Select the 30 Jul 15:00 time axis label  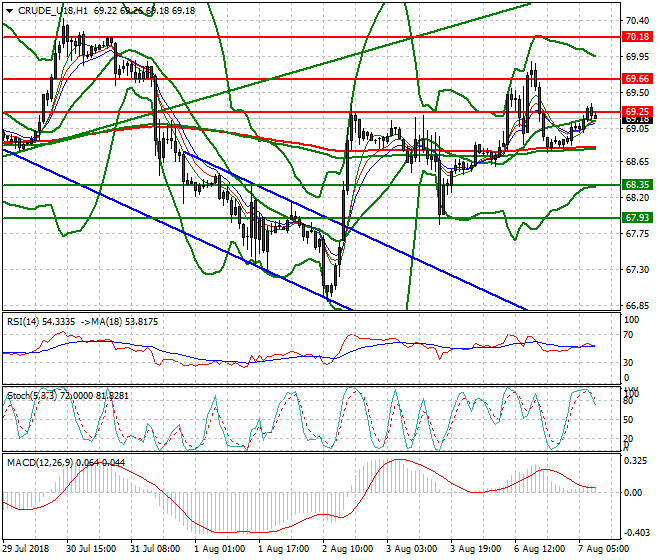pyautogui.click(x=91, y=549)
